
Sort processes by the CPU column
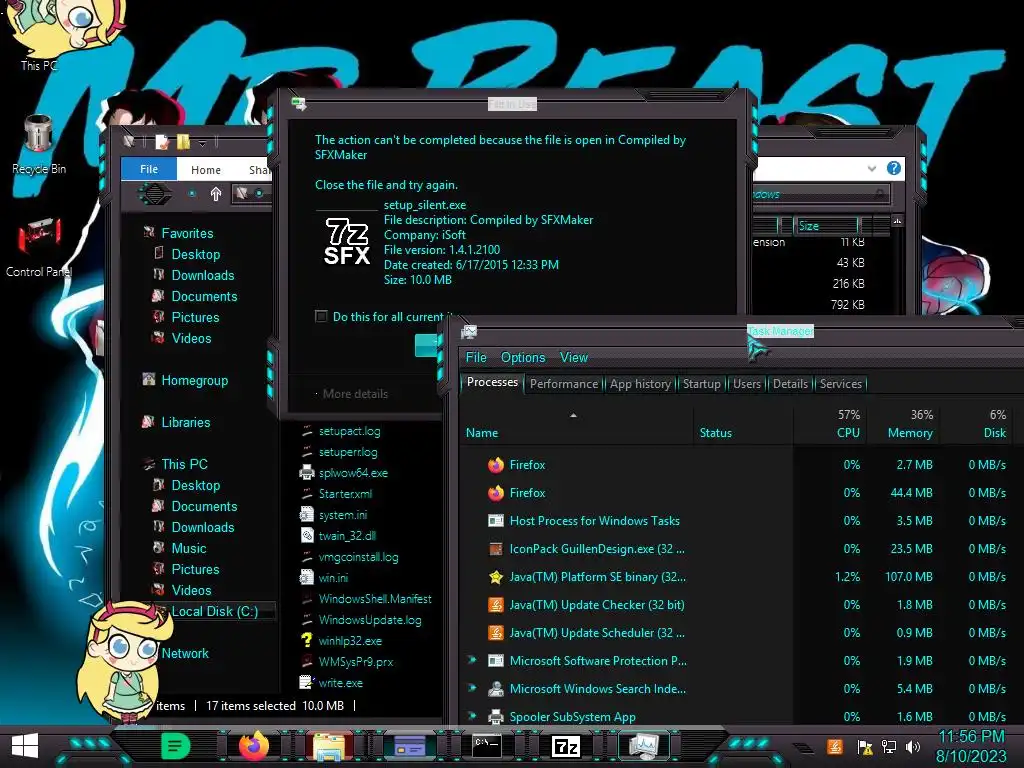[x=830, y=424]
